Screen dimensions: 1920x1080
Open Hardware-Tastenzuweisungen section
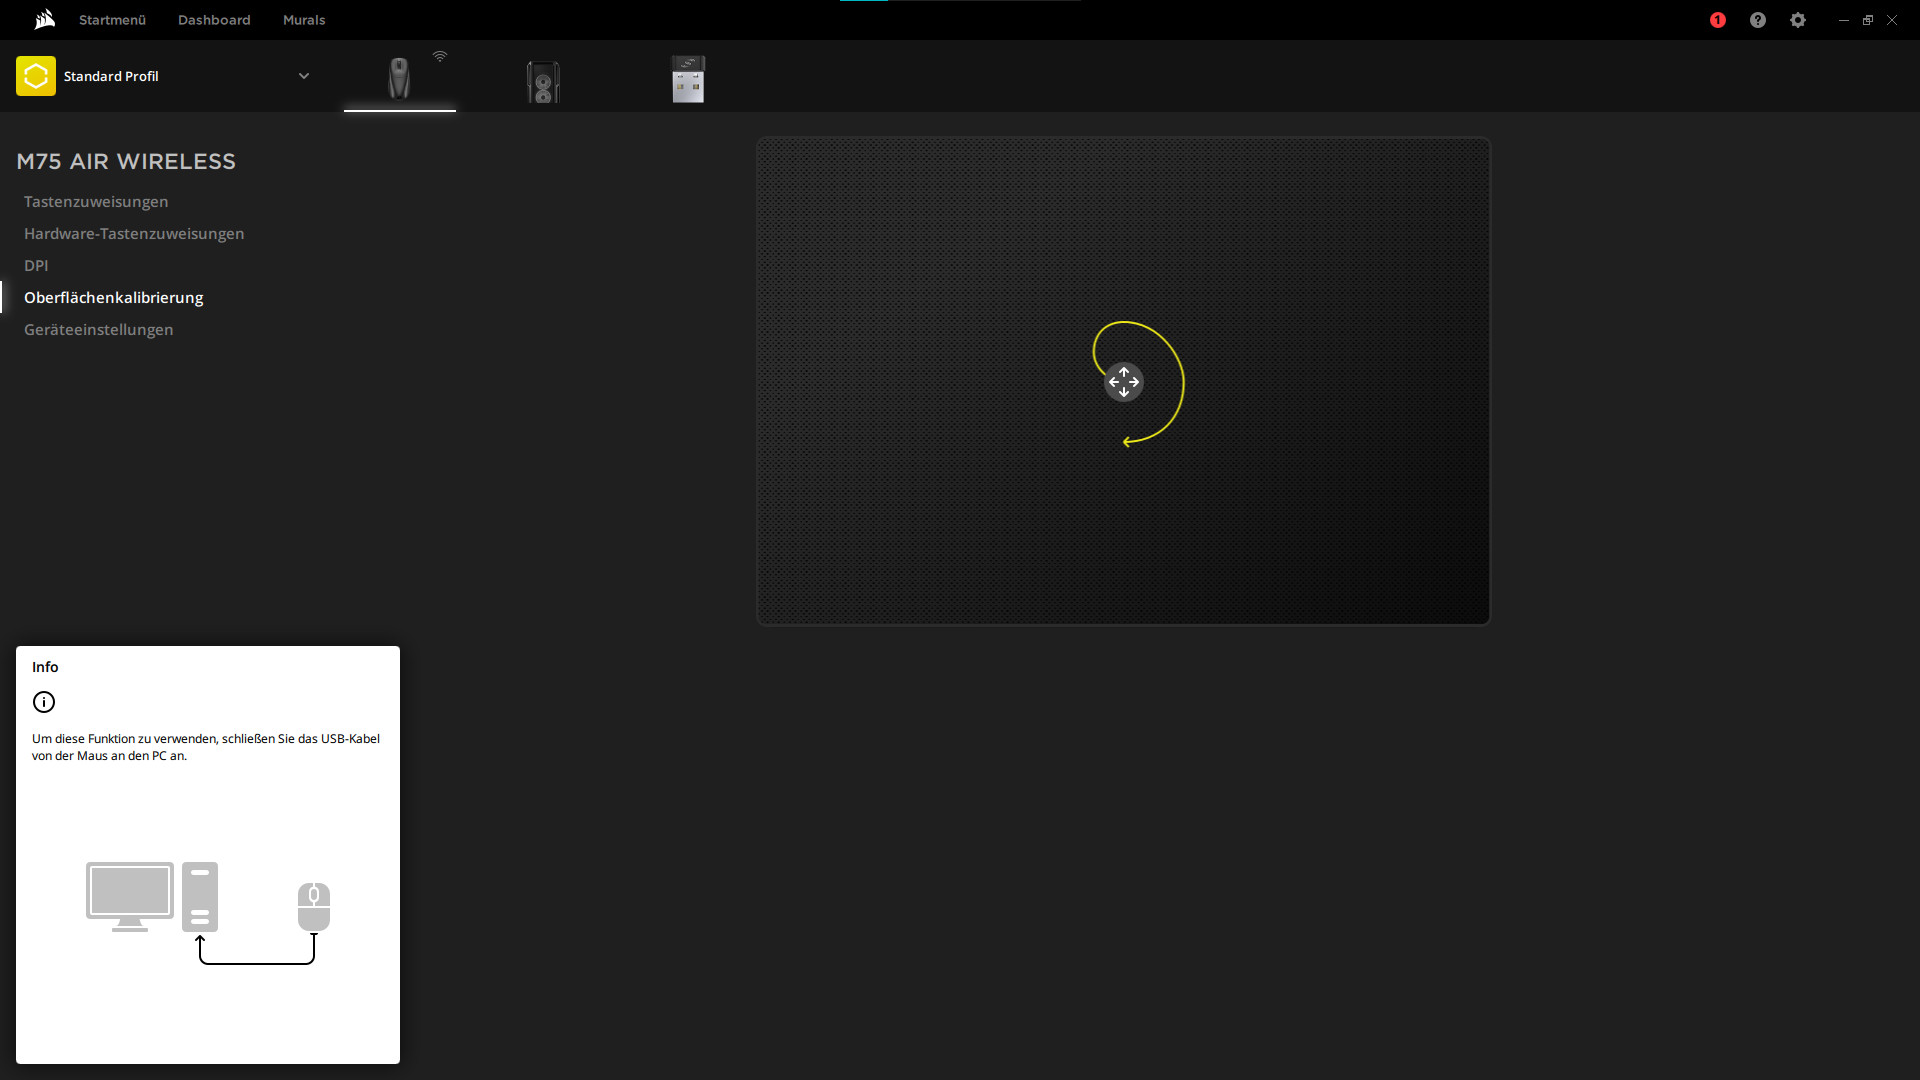134,234
